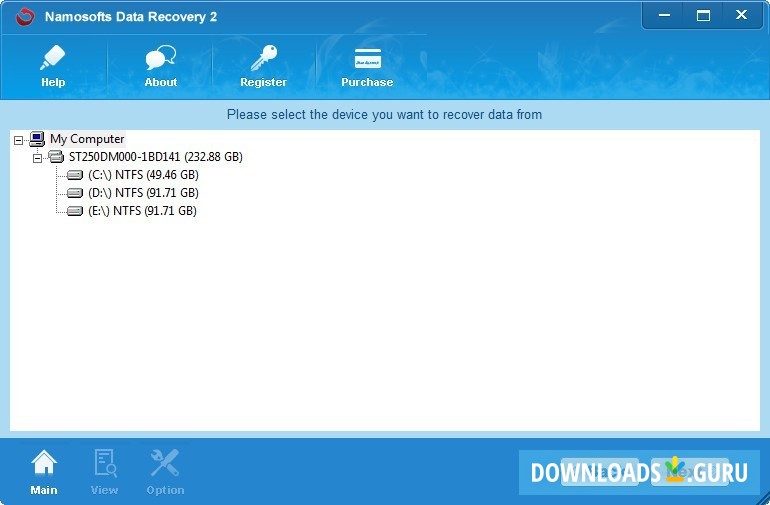Close the Namosofts Data Recovery window
This screenshot has height=505, width=770.
[x=742, y=15]
